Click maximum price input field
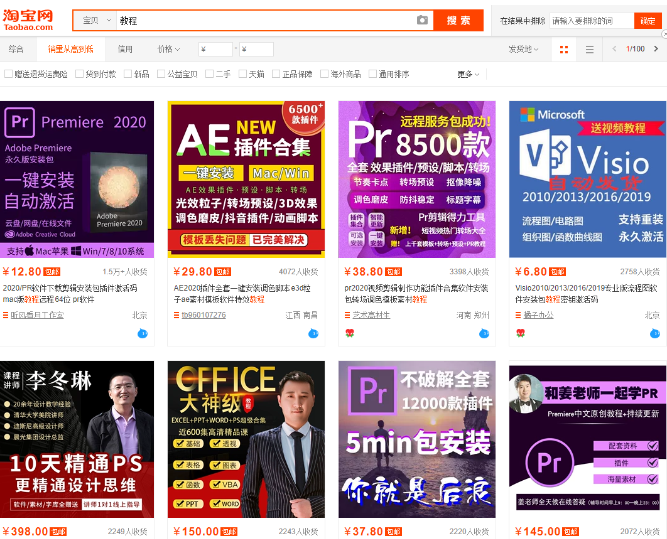Screen dimensions: 667x539 (256, 49)
